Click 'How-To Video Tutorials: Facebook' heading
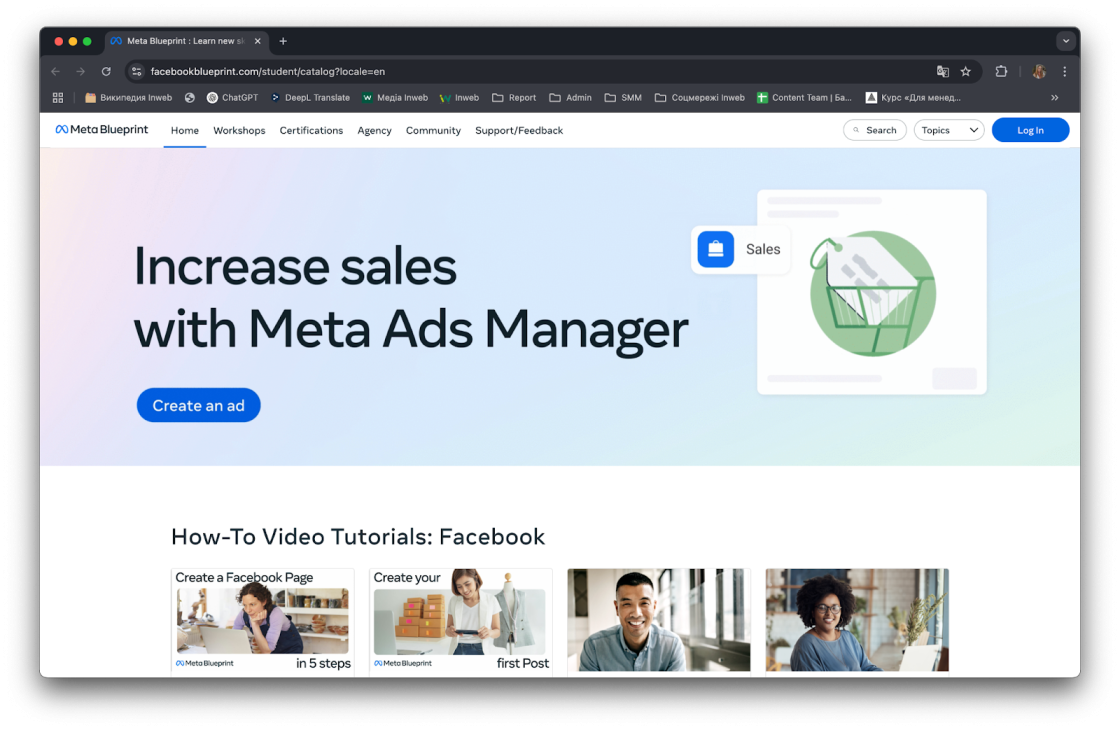 [358, 536]
